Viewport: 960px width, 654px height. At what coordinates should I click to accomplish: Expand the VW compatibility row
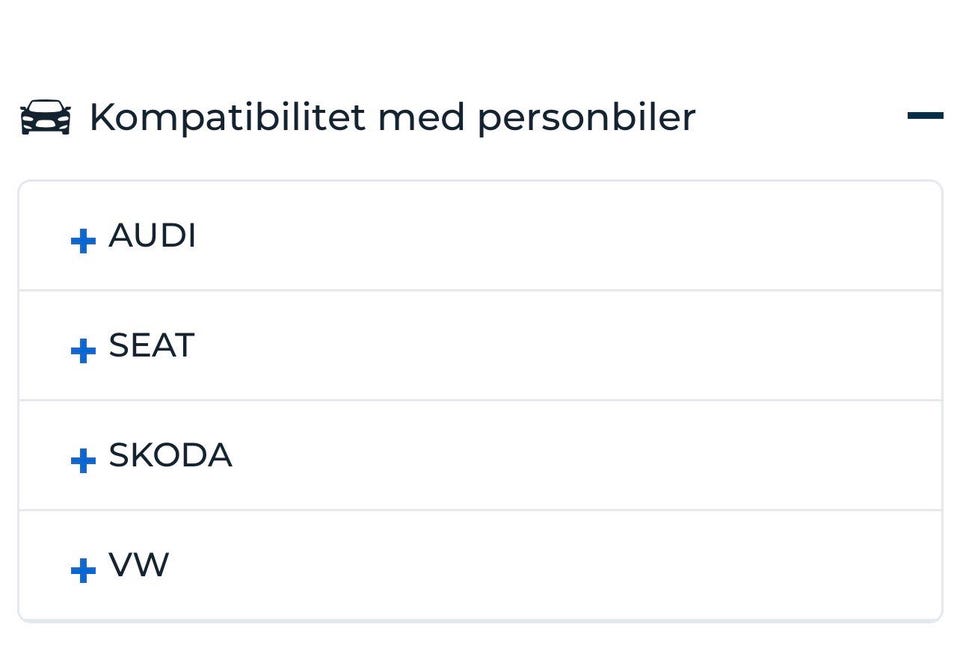tap(480, 566)
